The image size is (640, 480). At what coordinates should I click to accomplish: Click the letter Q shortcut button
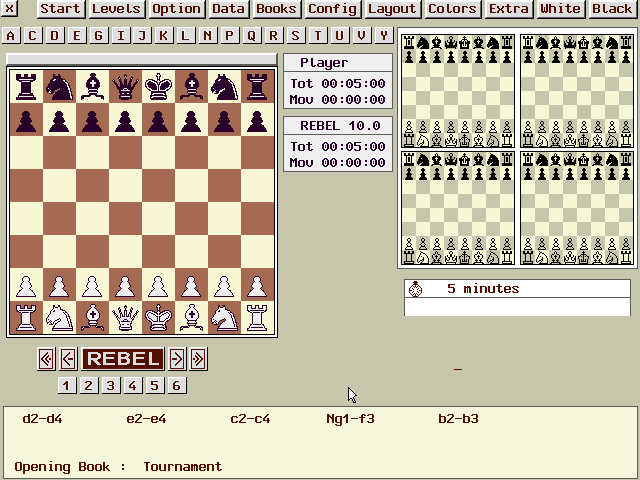[x=251, y=36]
